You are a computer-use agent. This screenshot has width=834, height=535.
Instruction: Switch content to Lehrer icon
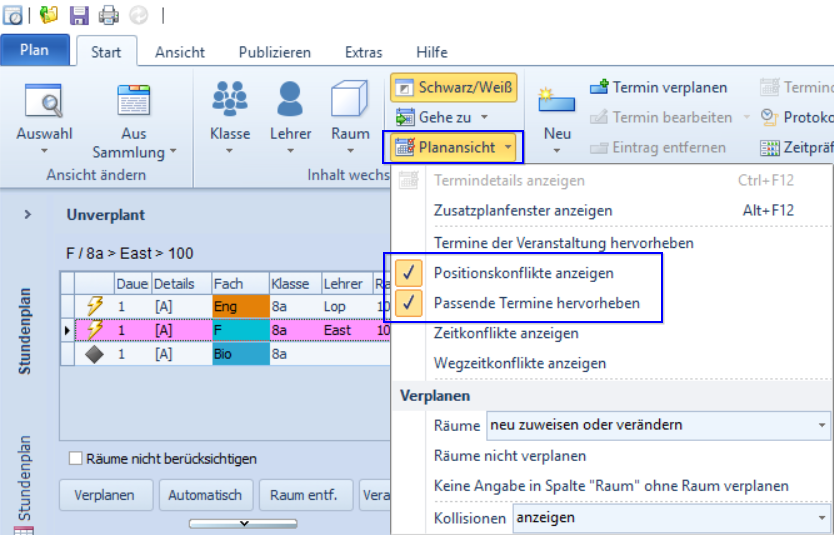(x=290, y=99)
